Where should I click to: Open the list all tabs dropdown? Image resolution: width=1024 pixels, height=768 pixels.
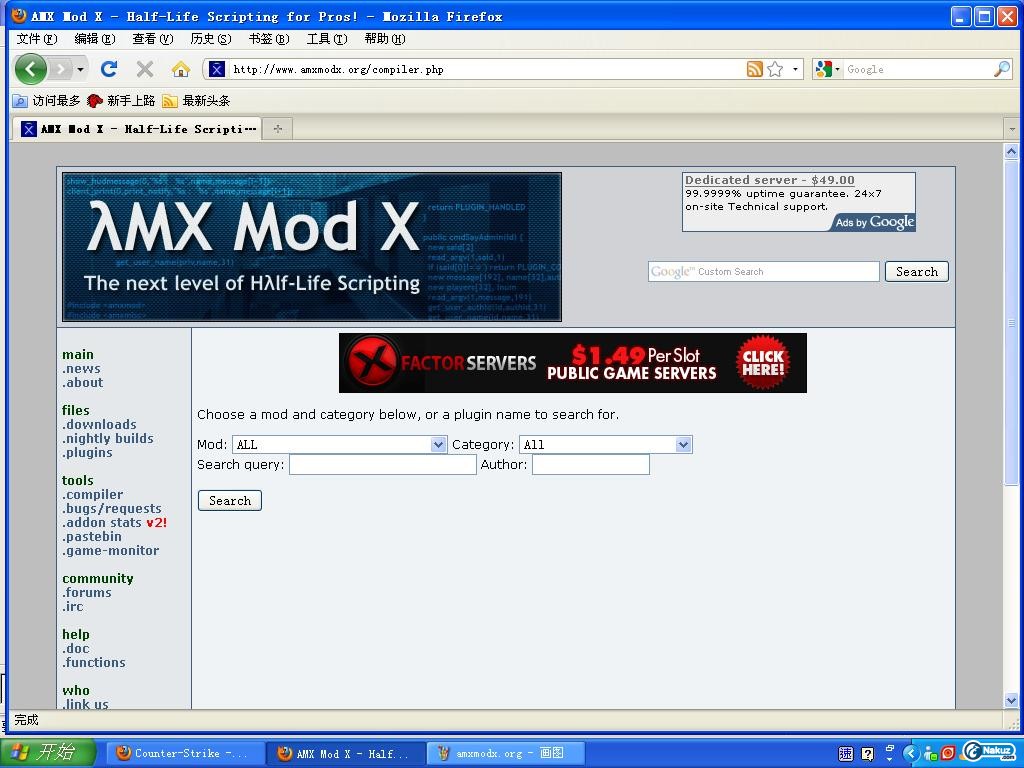(x=1012, y=129)
